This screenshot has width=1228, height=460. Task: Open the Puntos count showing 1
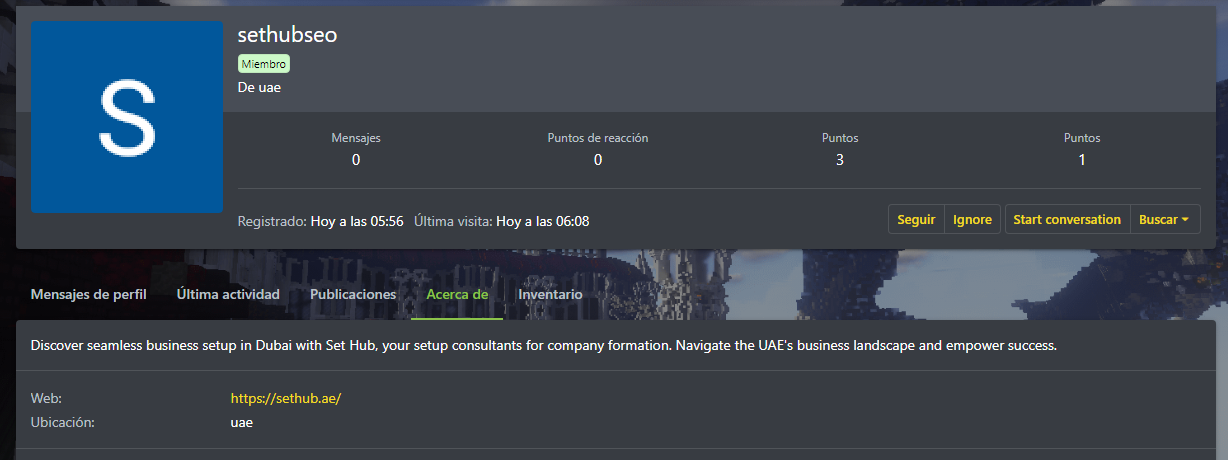coord(1082,159)
